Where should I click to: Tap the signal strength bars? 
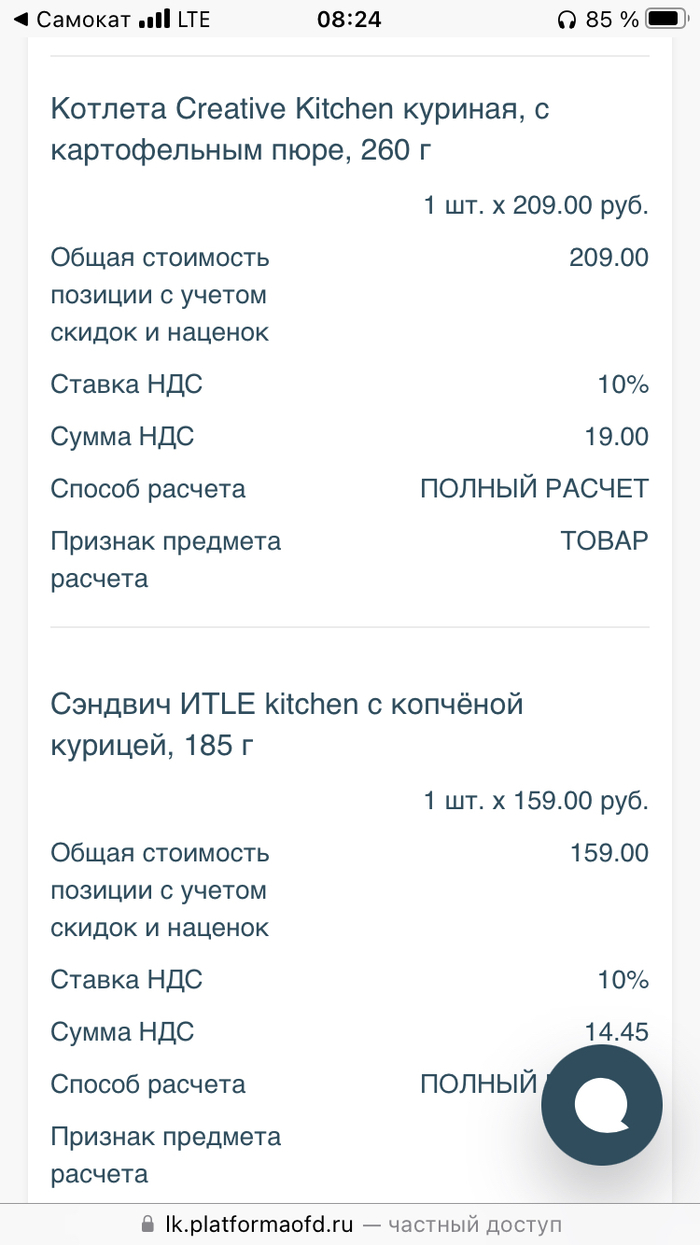click(x=154, y=19)
